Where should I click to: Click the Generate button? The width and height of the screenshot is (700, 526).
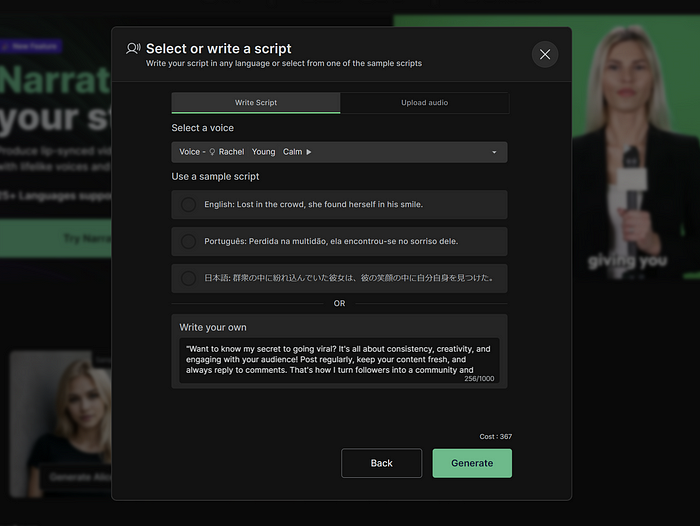pos(472,463)
